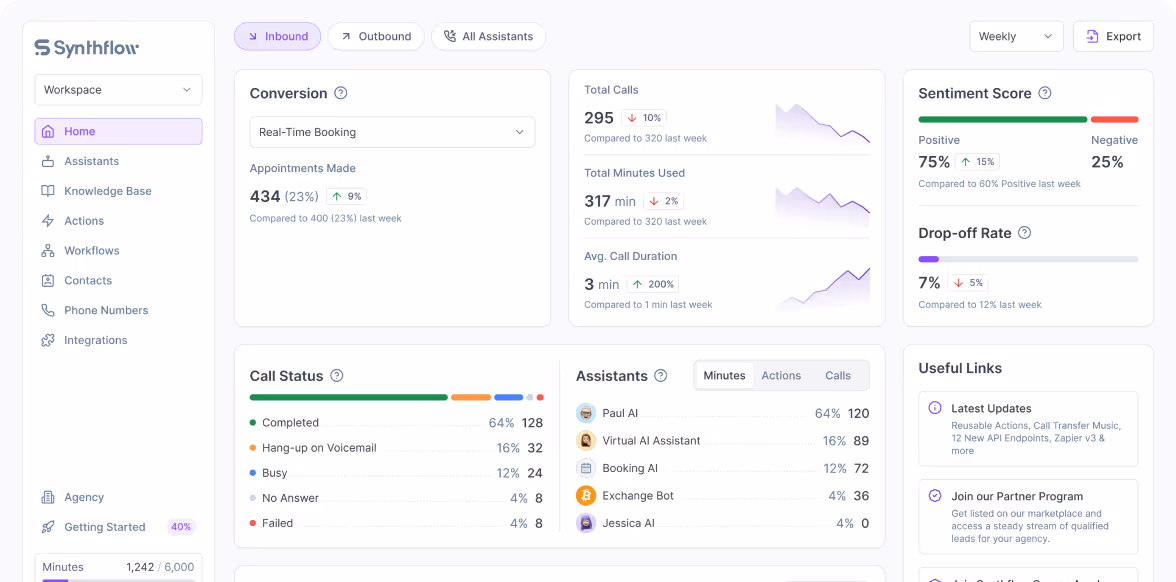Click the 9% appointments increase badge

tap(346, 196)
